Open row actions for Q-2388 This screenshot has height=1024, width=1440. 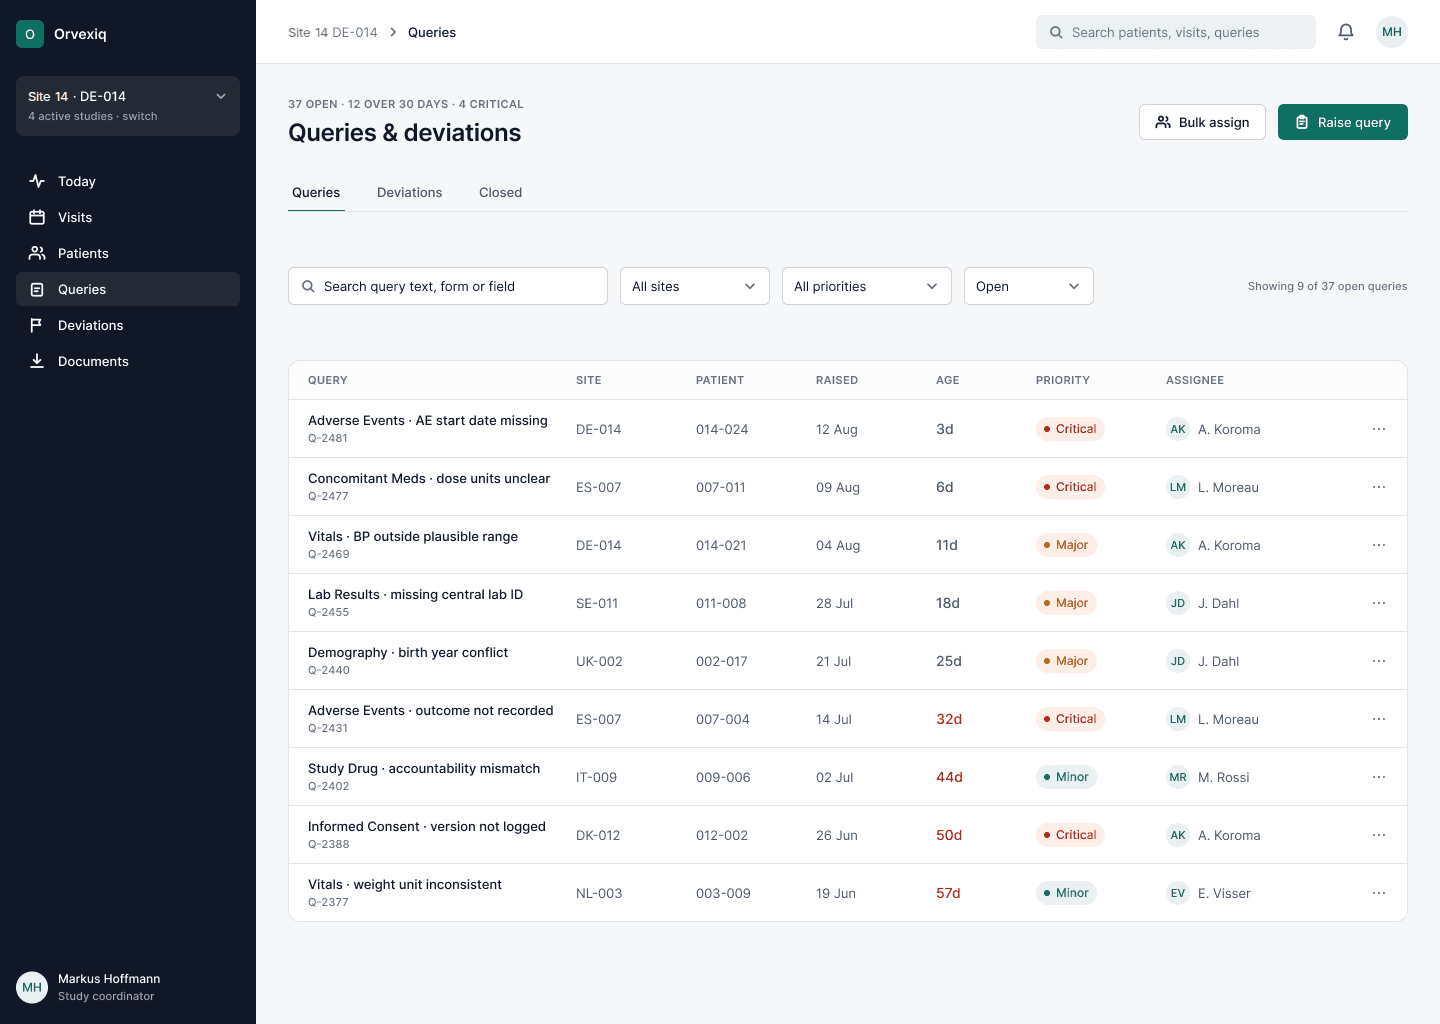[x=1379, y=835]
